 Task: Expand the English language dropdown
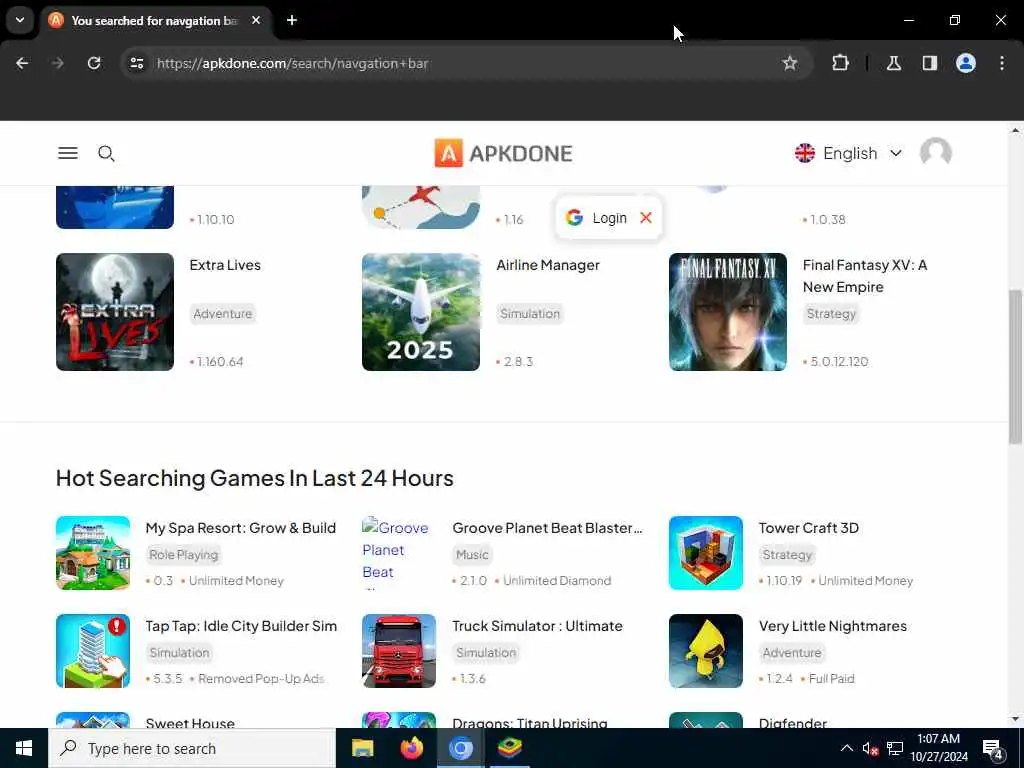(x=848, y=153)
